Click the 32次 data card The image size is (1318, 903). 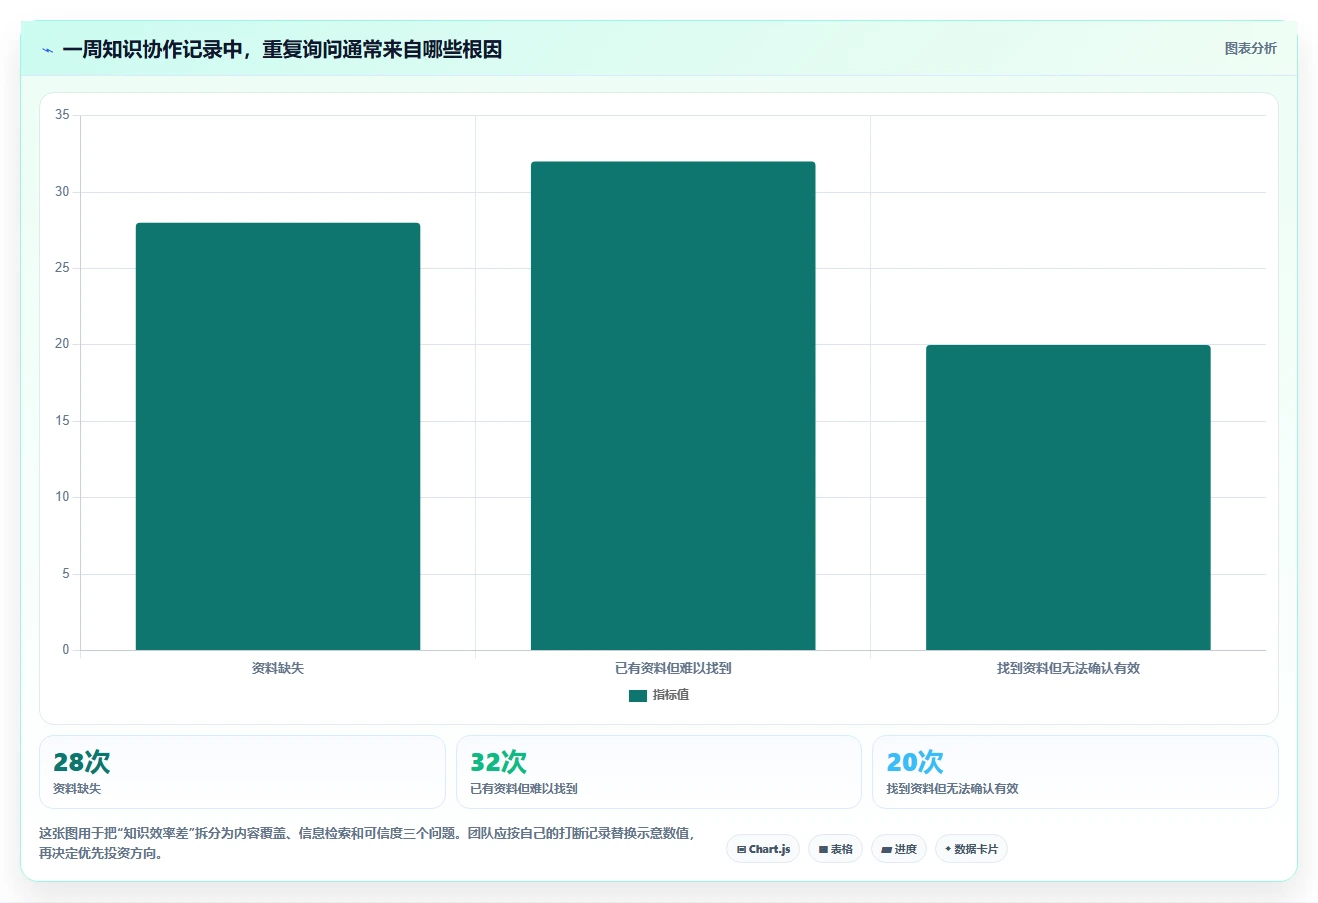(x=658, y=772)
